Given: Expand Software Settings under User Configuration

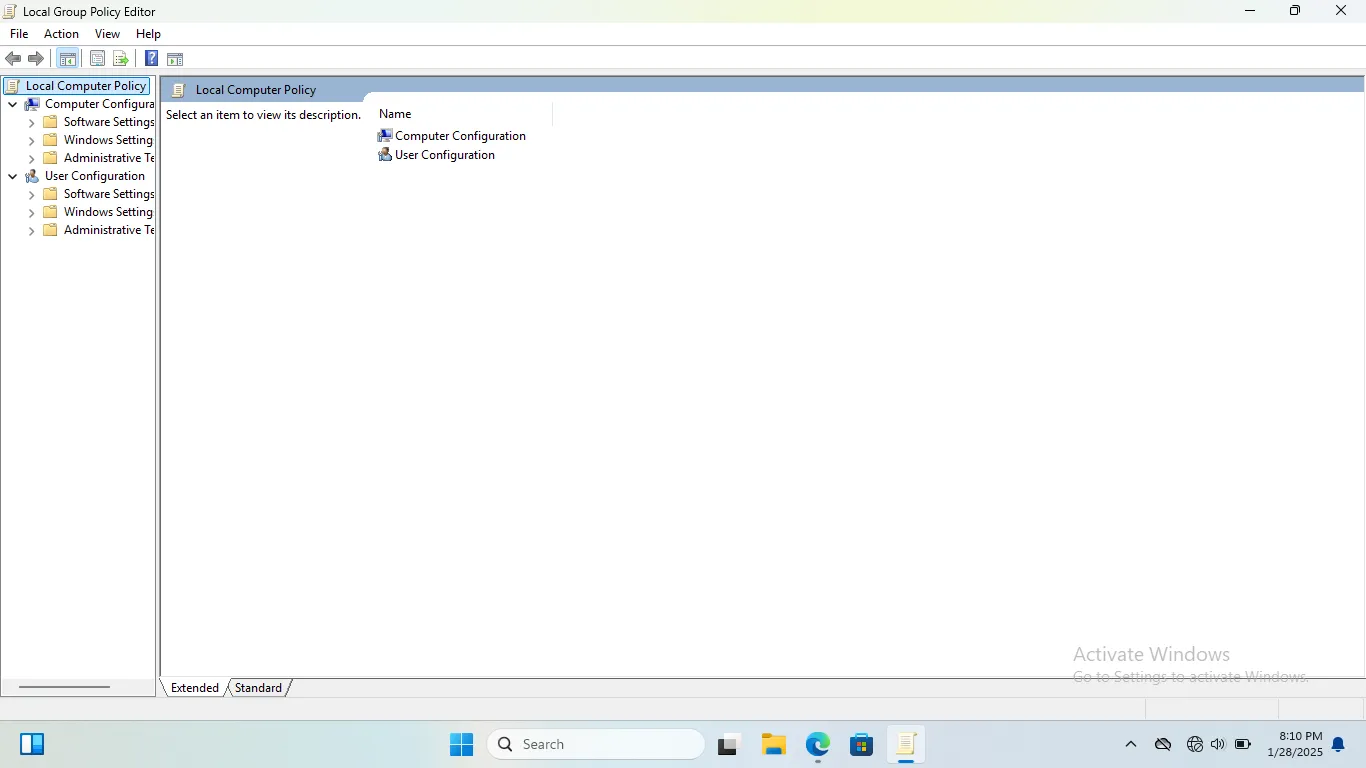Looking at the screenshot, I should 31,194.
